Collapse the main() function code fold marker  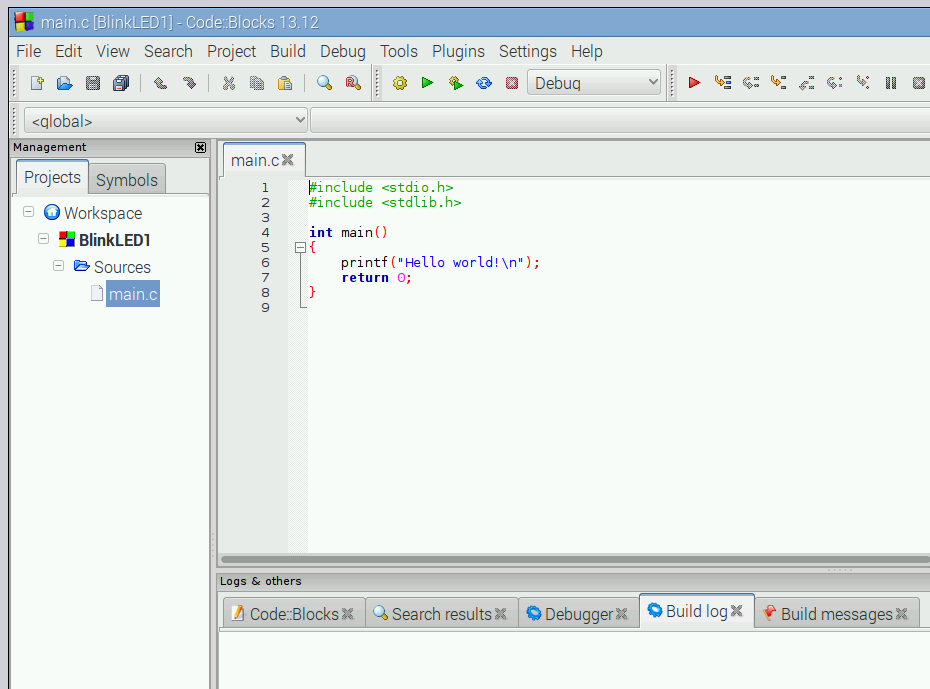[301, 247]
